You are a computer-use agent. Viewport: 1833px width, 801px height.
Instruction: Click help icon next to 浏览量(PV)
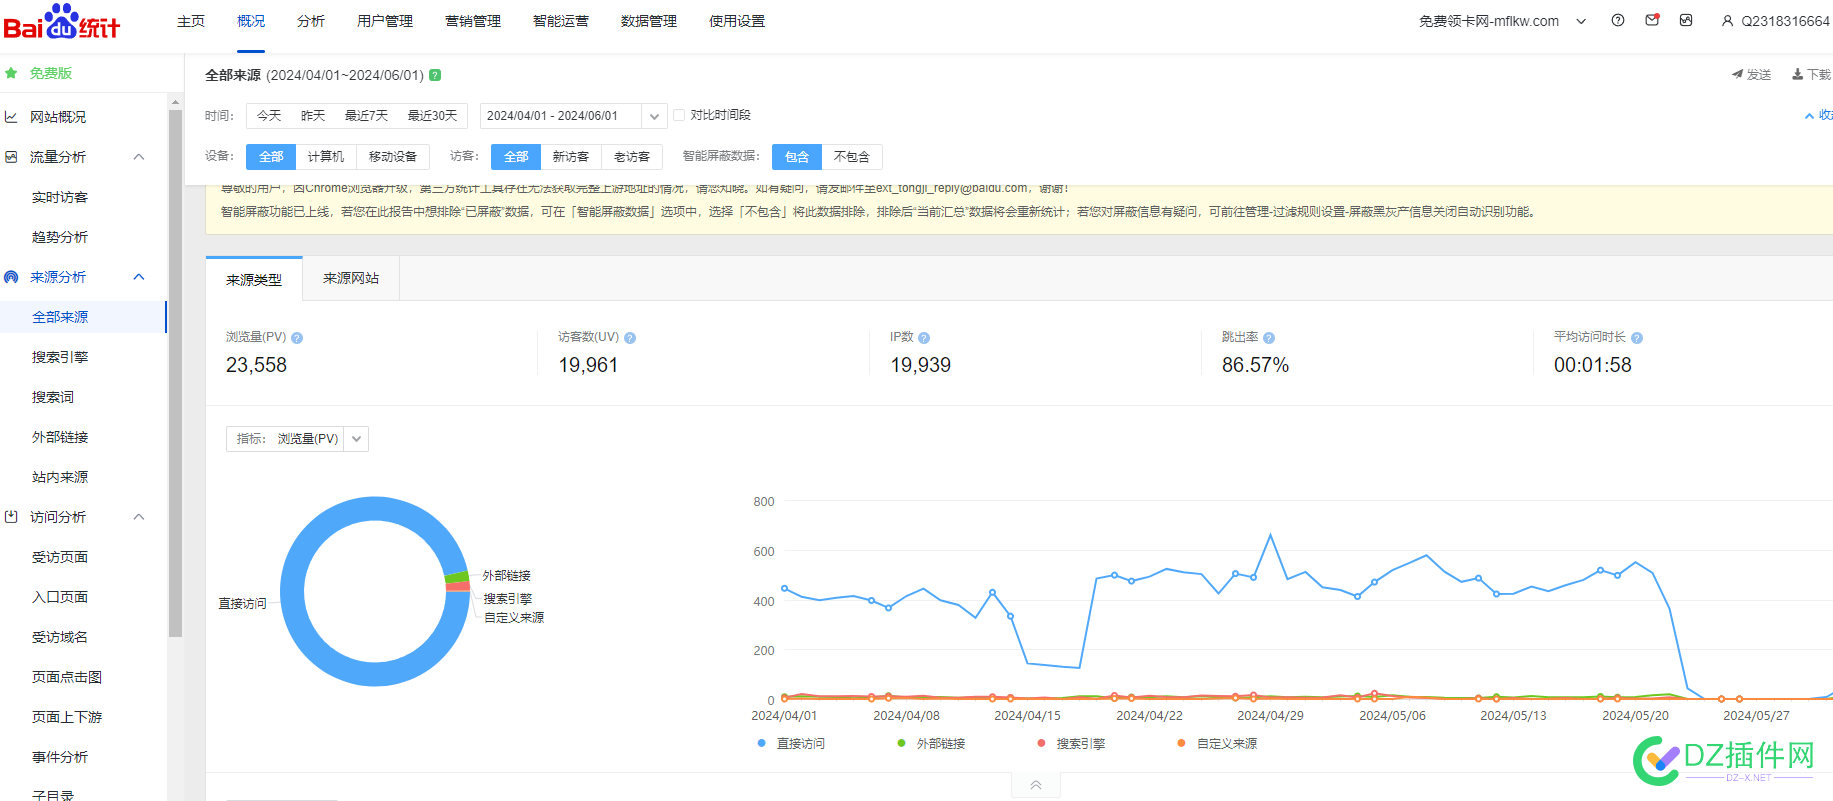coord(297,338)
